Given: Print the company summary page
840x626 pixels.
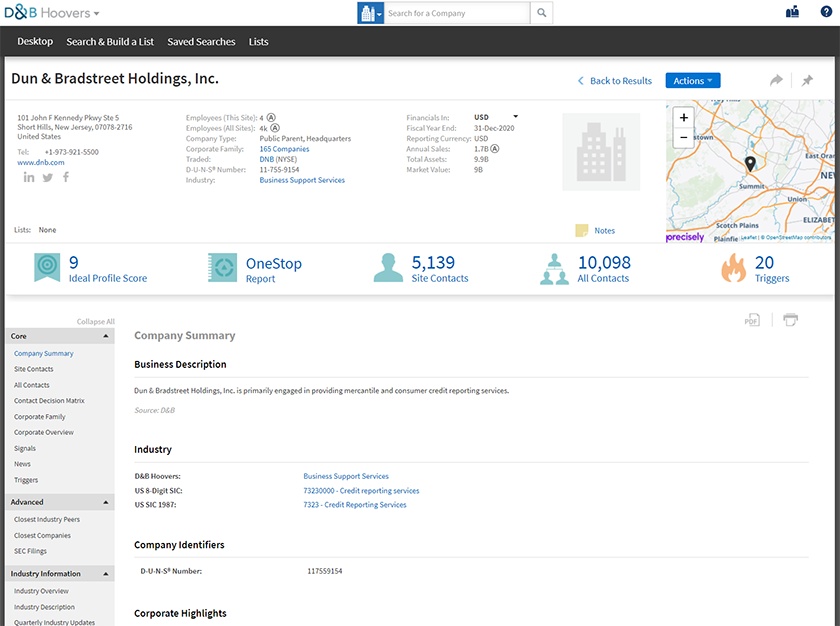Looking at the screenshot, I should click(x=790, y=320).
